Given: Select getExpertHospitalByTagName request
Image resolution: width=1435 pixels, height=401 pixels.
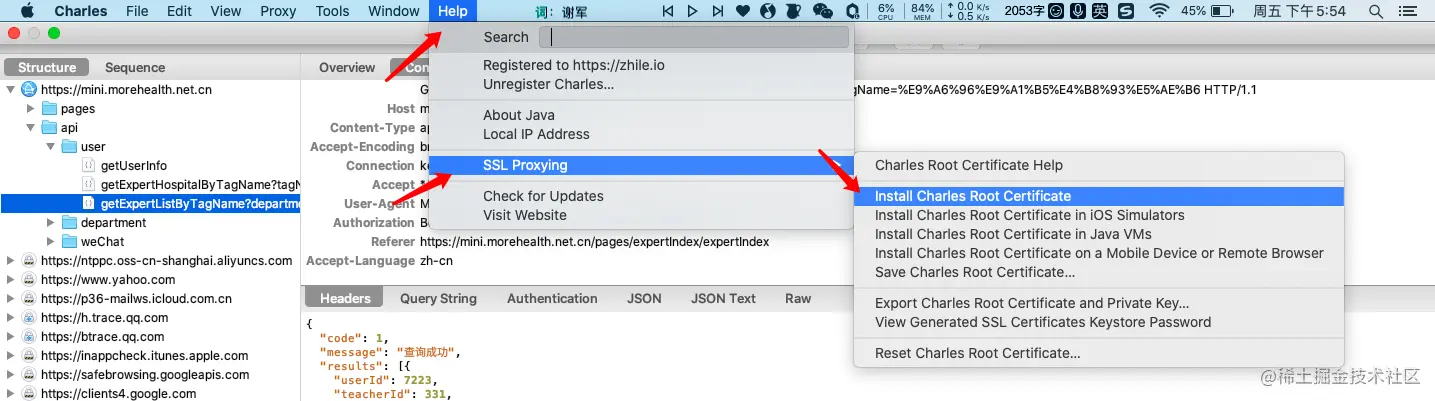Looking at the screenshot, I should pyautogui.click(x=200, y=184).
